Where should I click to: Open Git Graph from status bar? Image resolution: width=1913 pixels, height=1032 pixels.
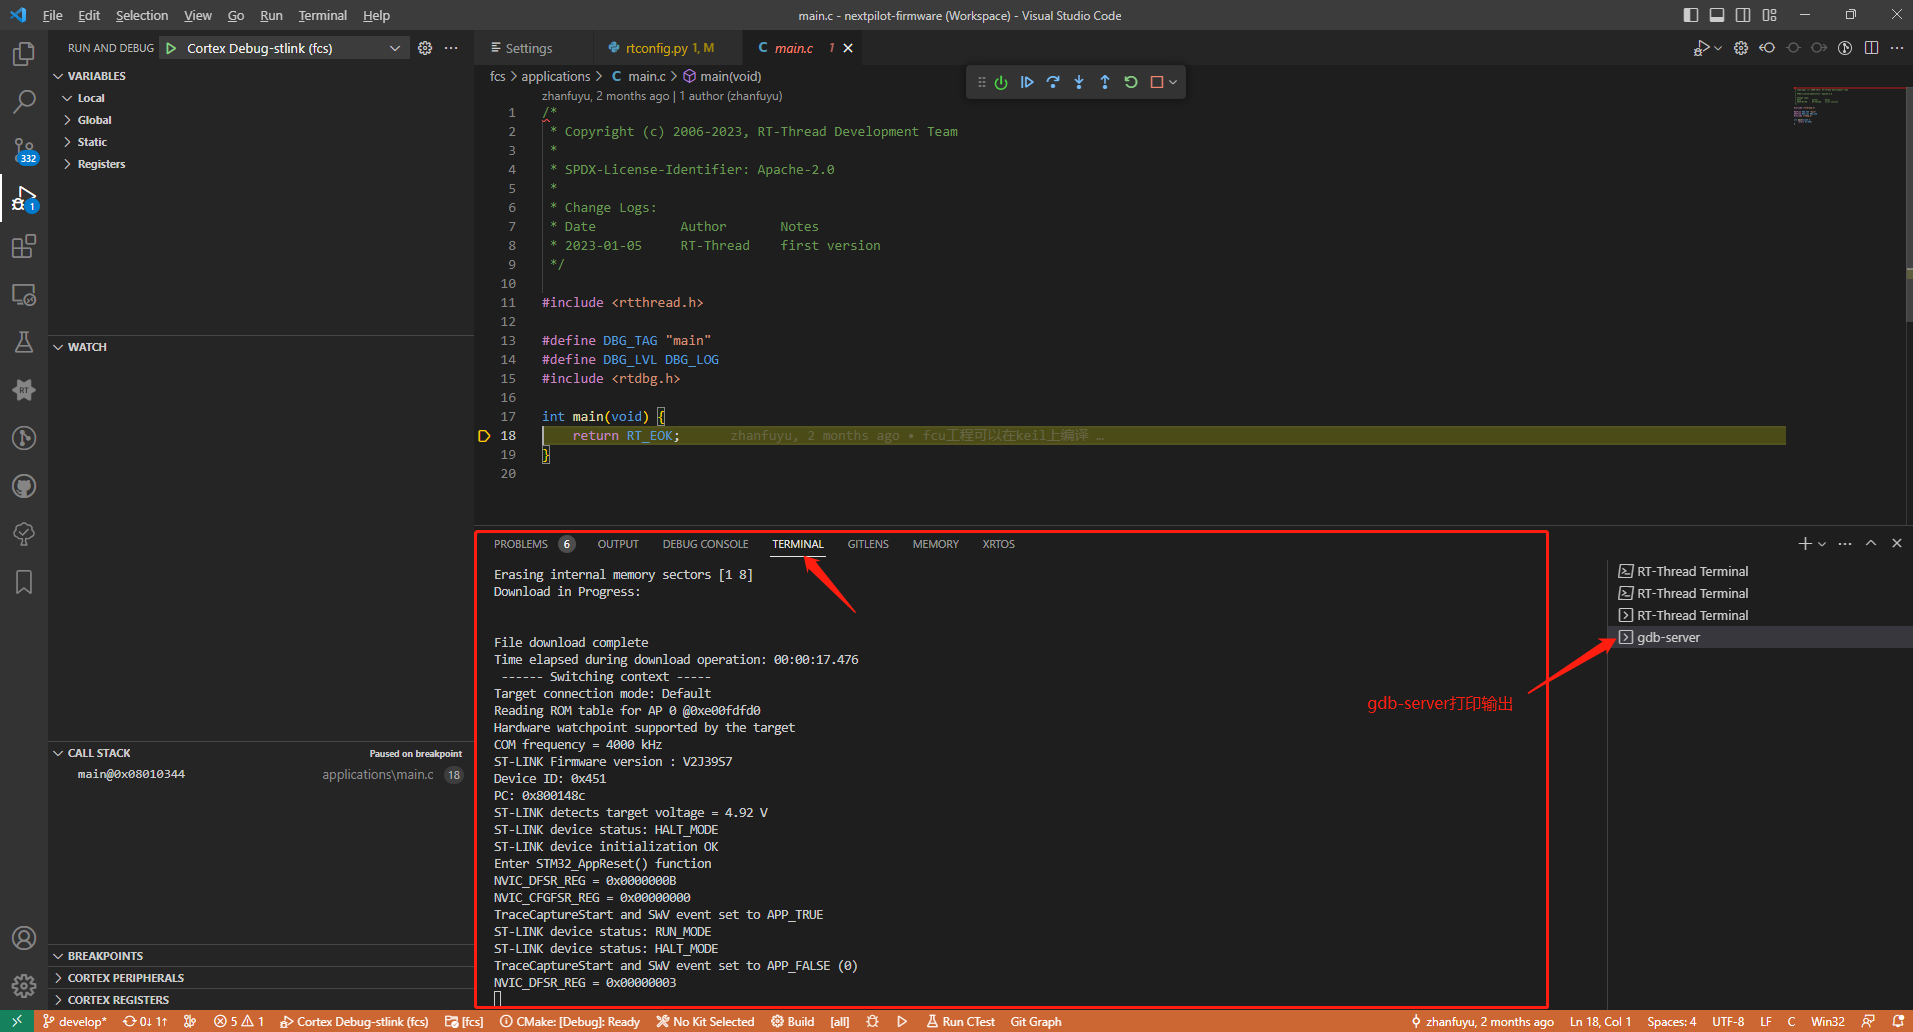(x=1036, y=1021)
